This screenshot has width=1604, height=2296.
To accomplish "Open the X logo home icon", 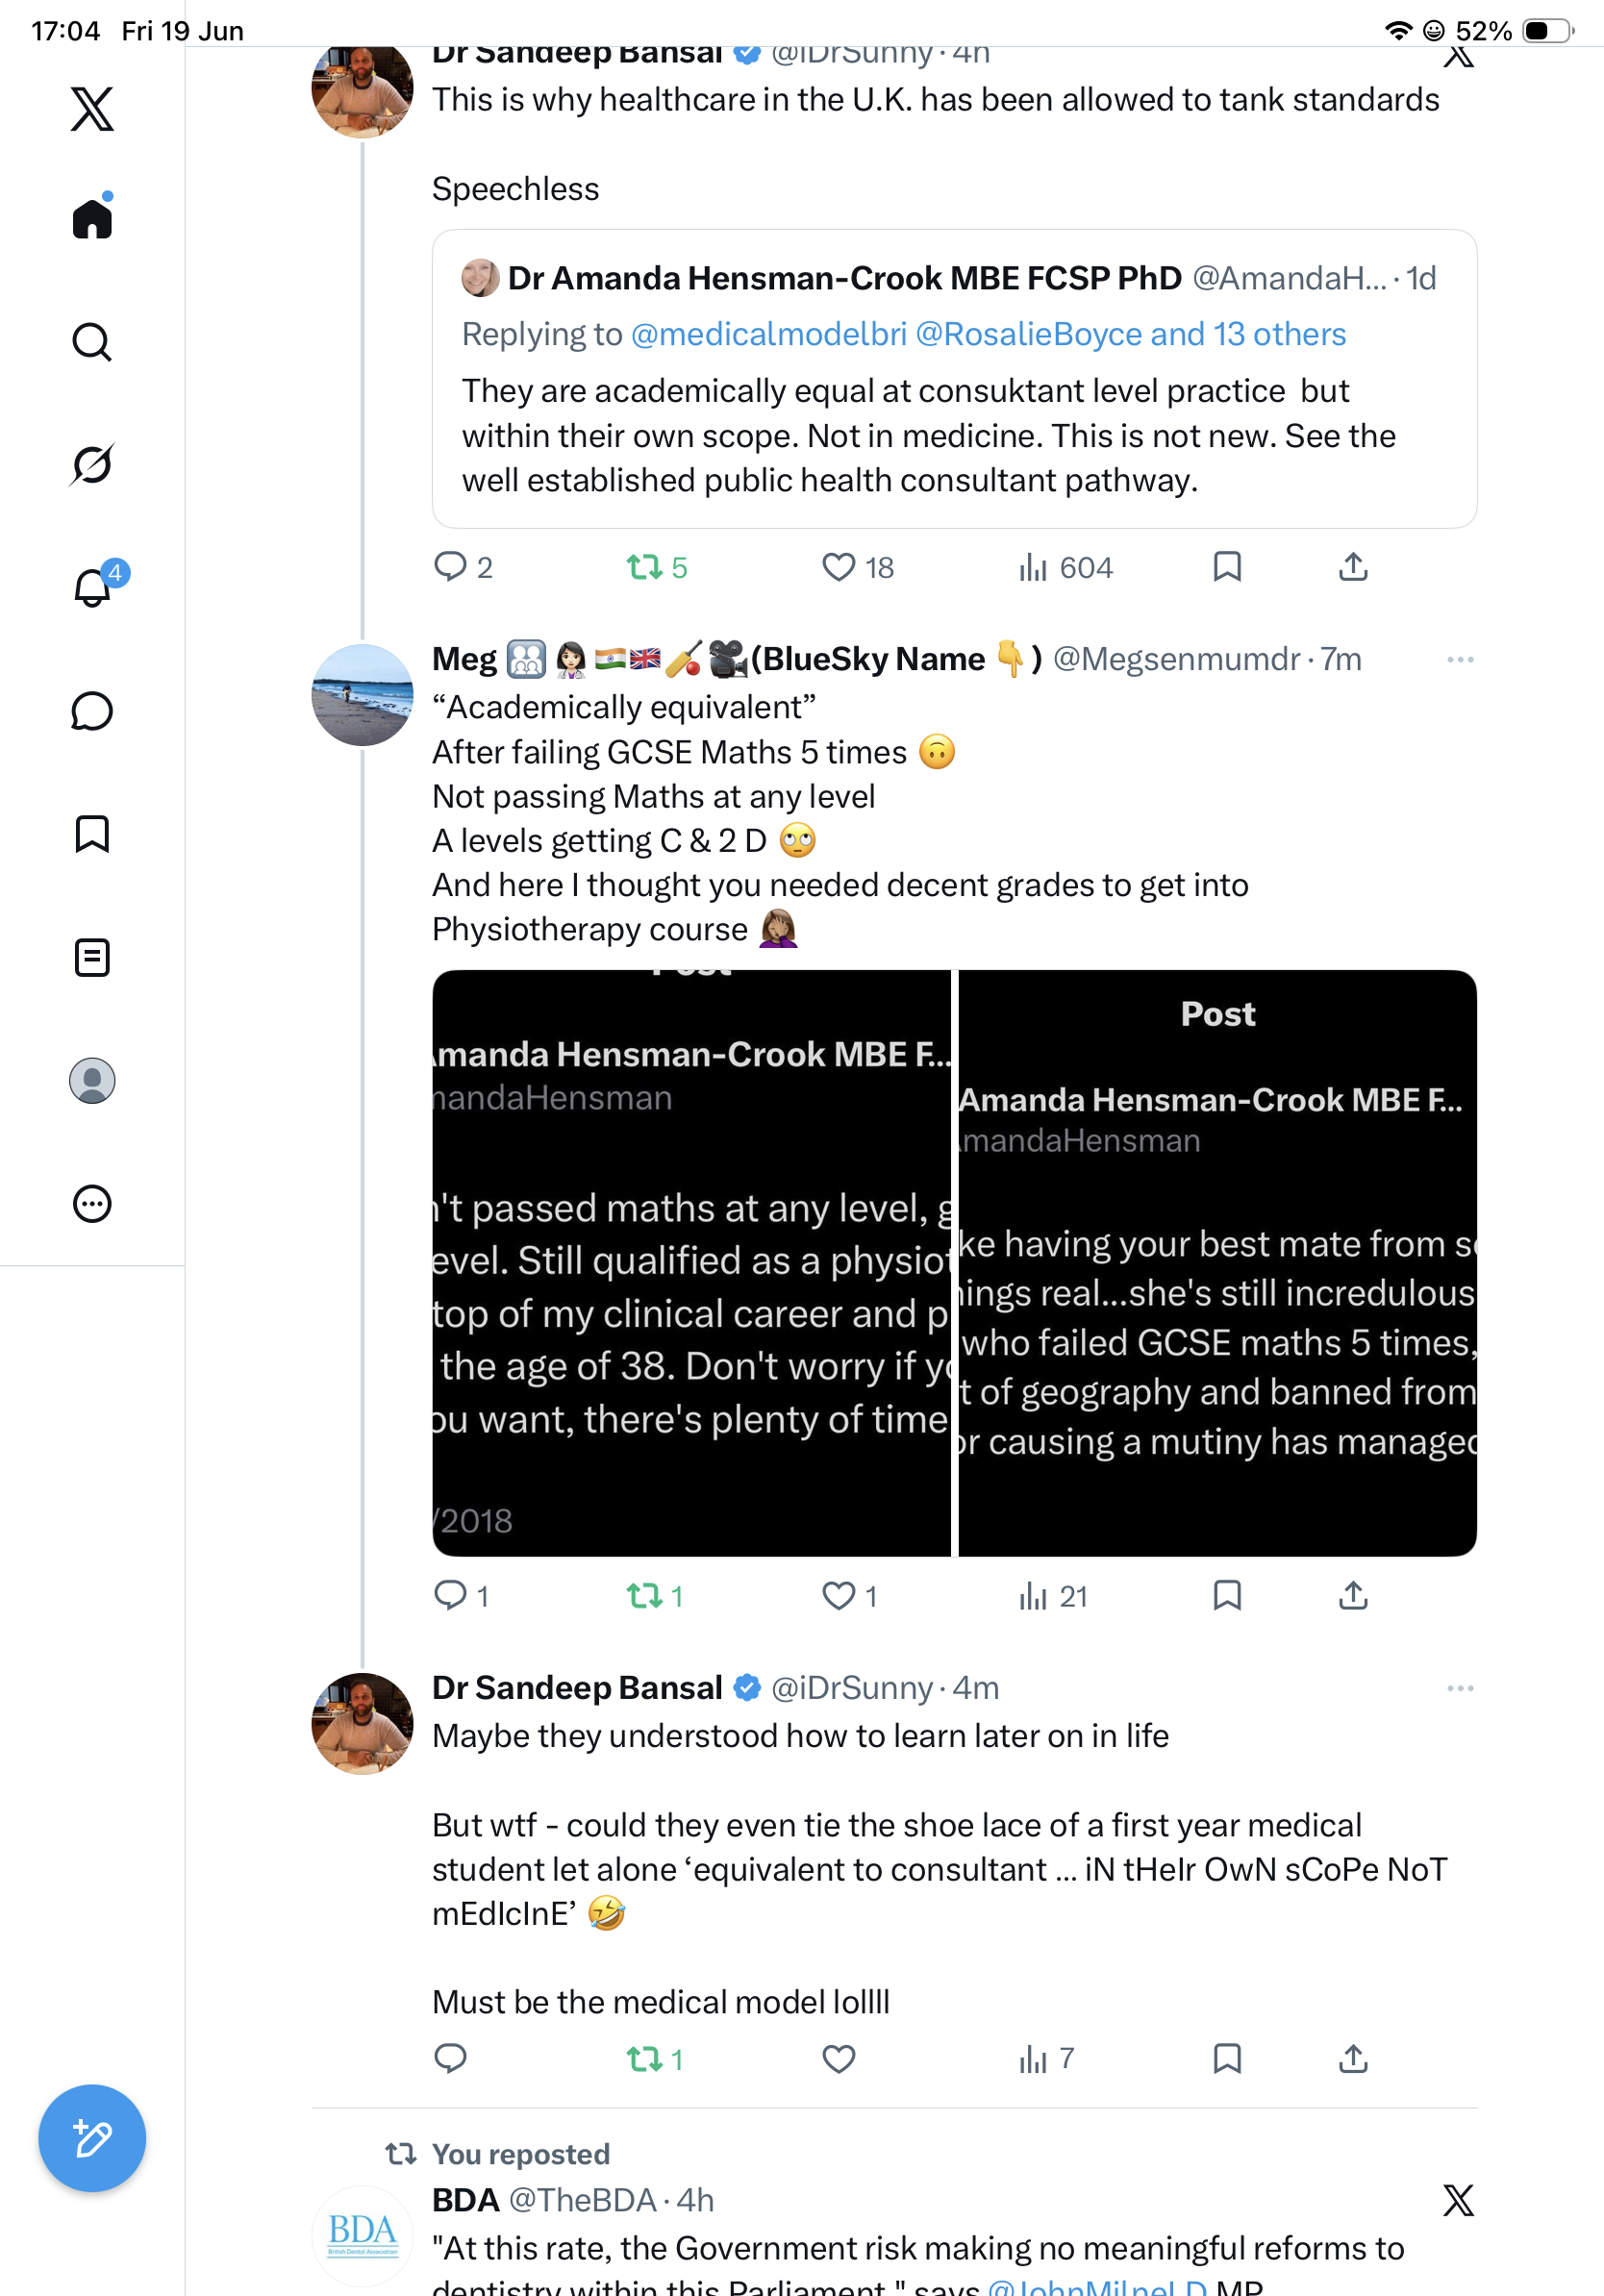I will (92, 108).
